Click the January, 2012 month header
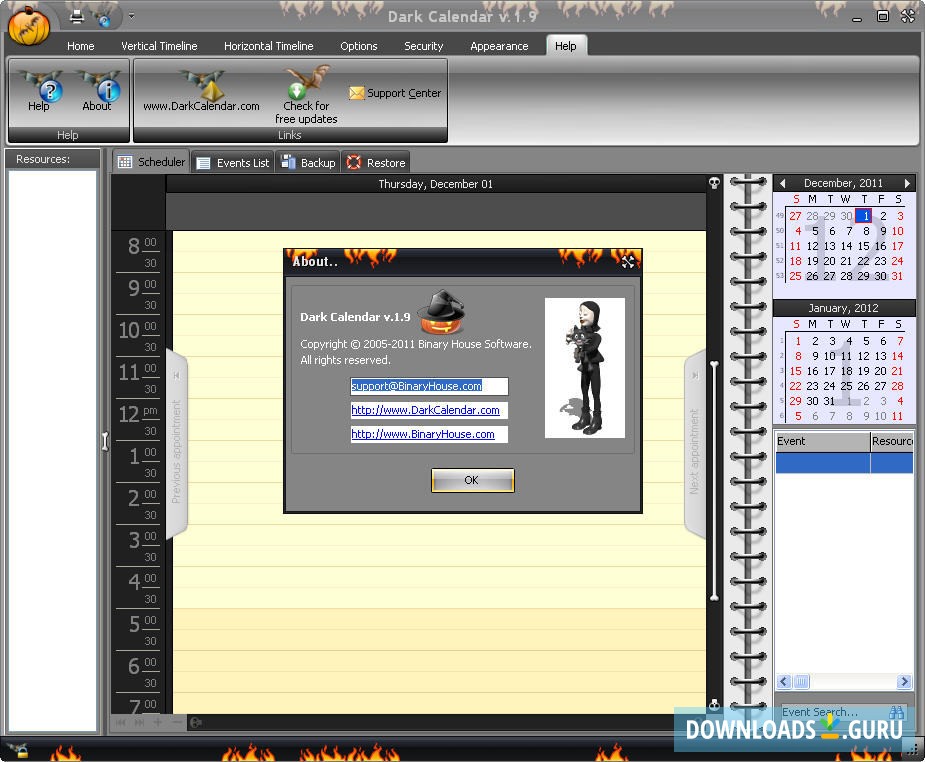Screen dimensions: 925x762 [843, 308]
